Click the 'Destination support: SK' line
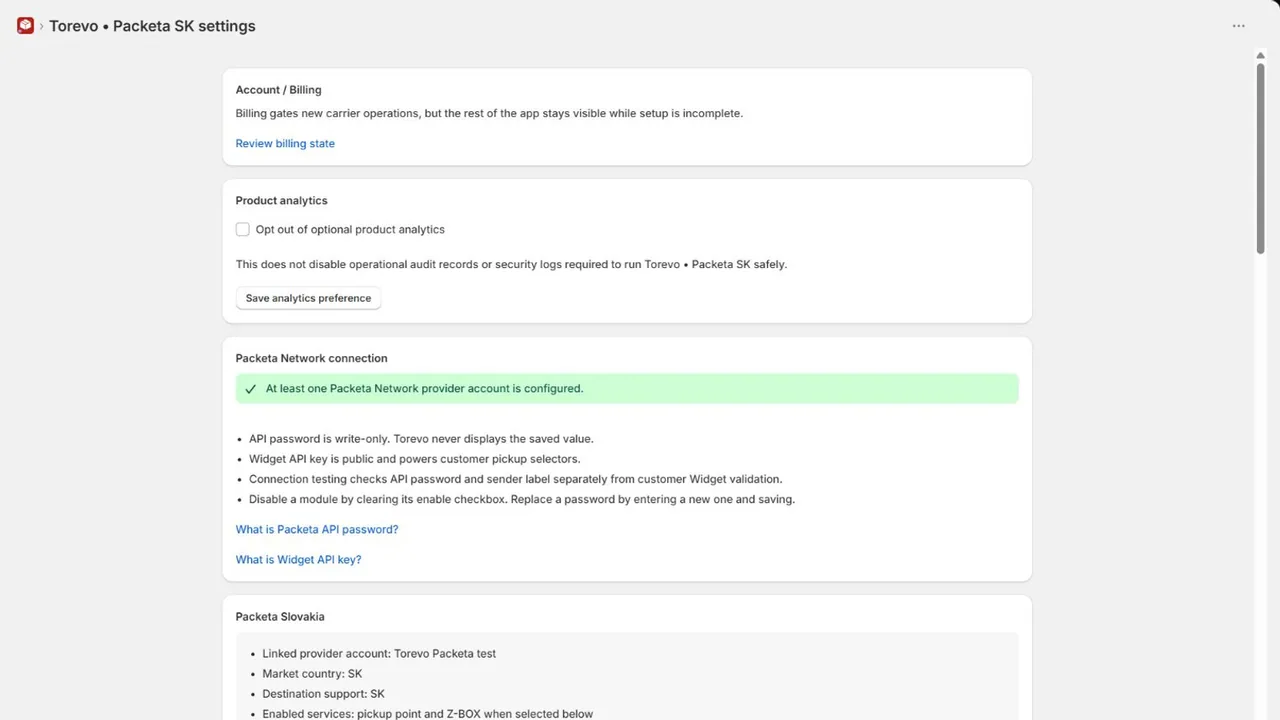The width and height of the screenshot is (1280, 720). pos(323,694)
